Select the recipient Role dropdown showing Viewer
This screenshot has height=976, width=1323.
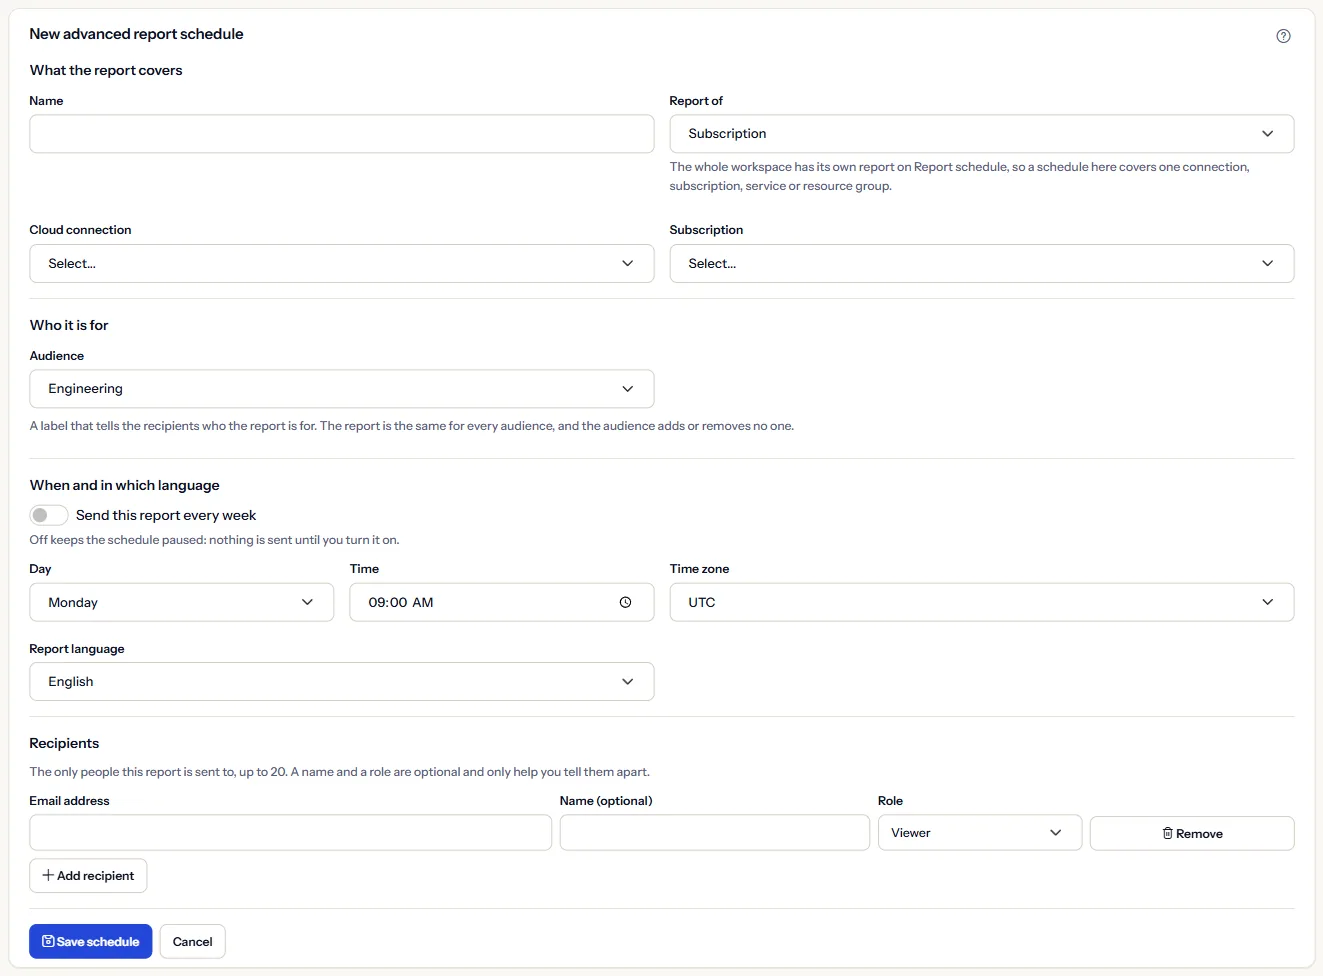tap(980, 833)
